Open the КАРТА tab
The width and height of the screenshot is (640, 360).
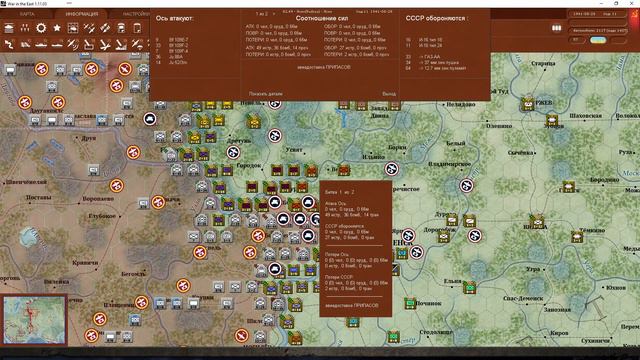(27, 14)
